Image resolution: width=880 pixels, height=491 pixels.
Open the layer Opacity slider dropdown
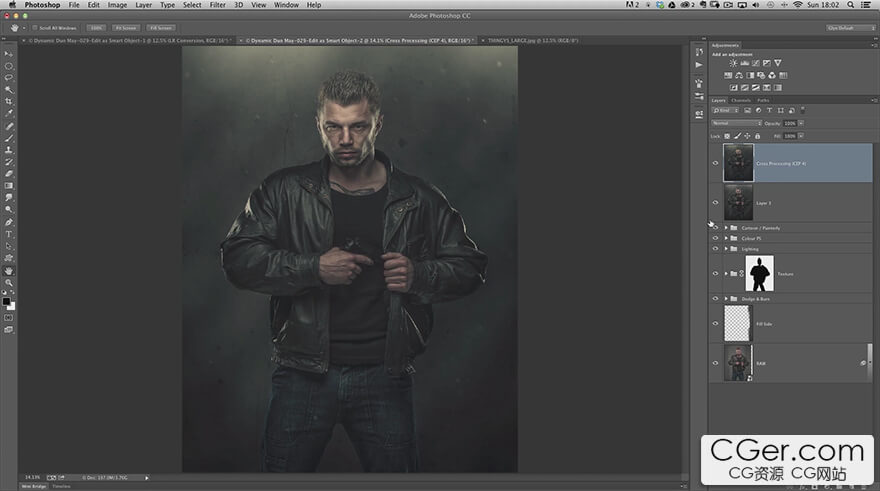[801, 123]
